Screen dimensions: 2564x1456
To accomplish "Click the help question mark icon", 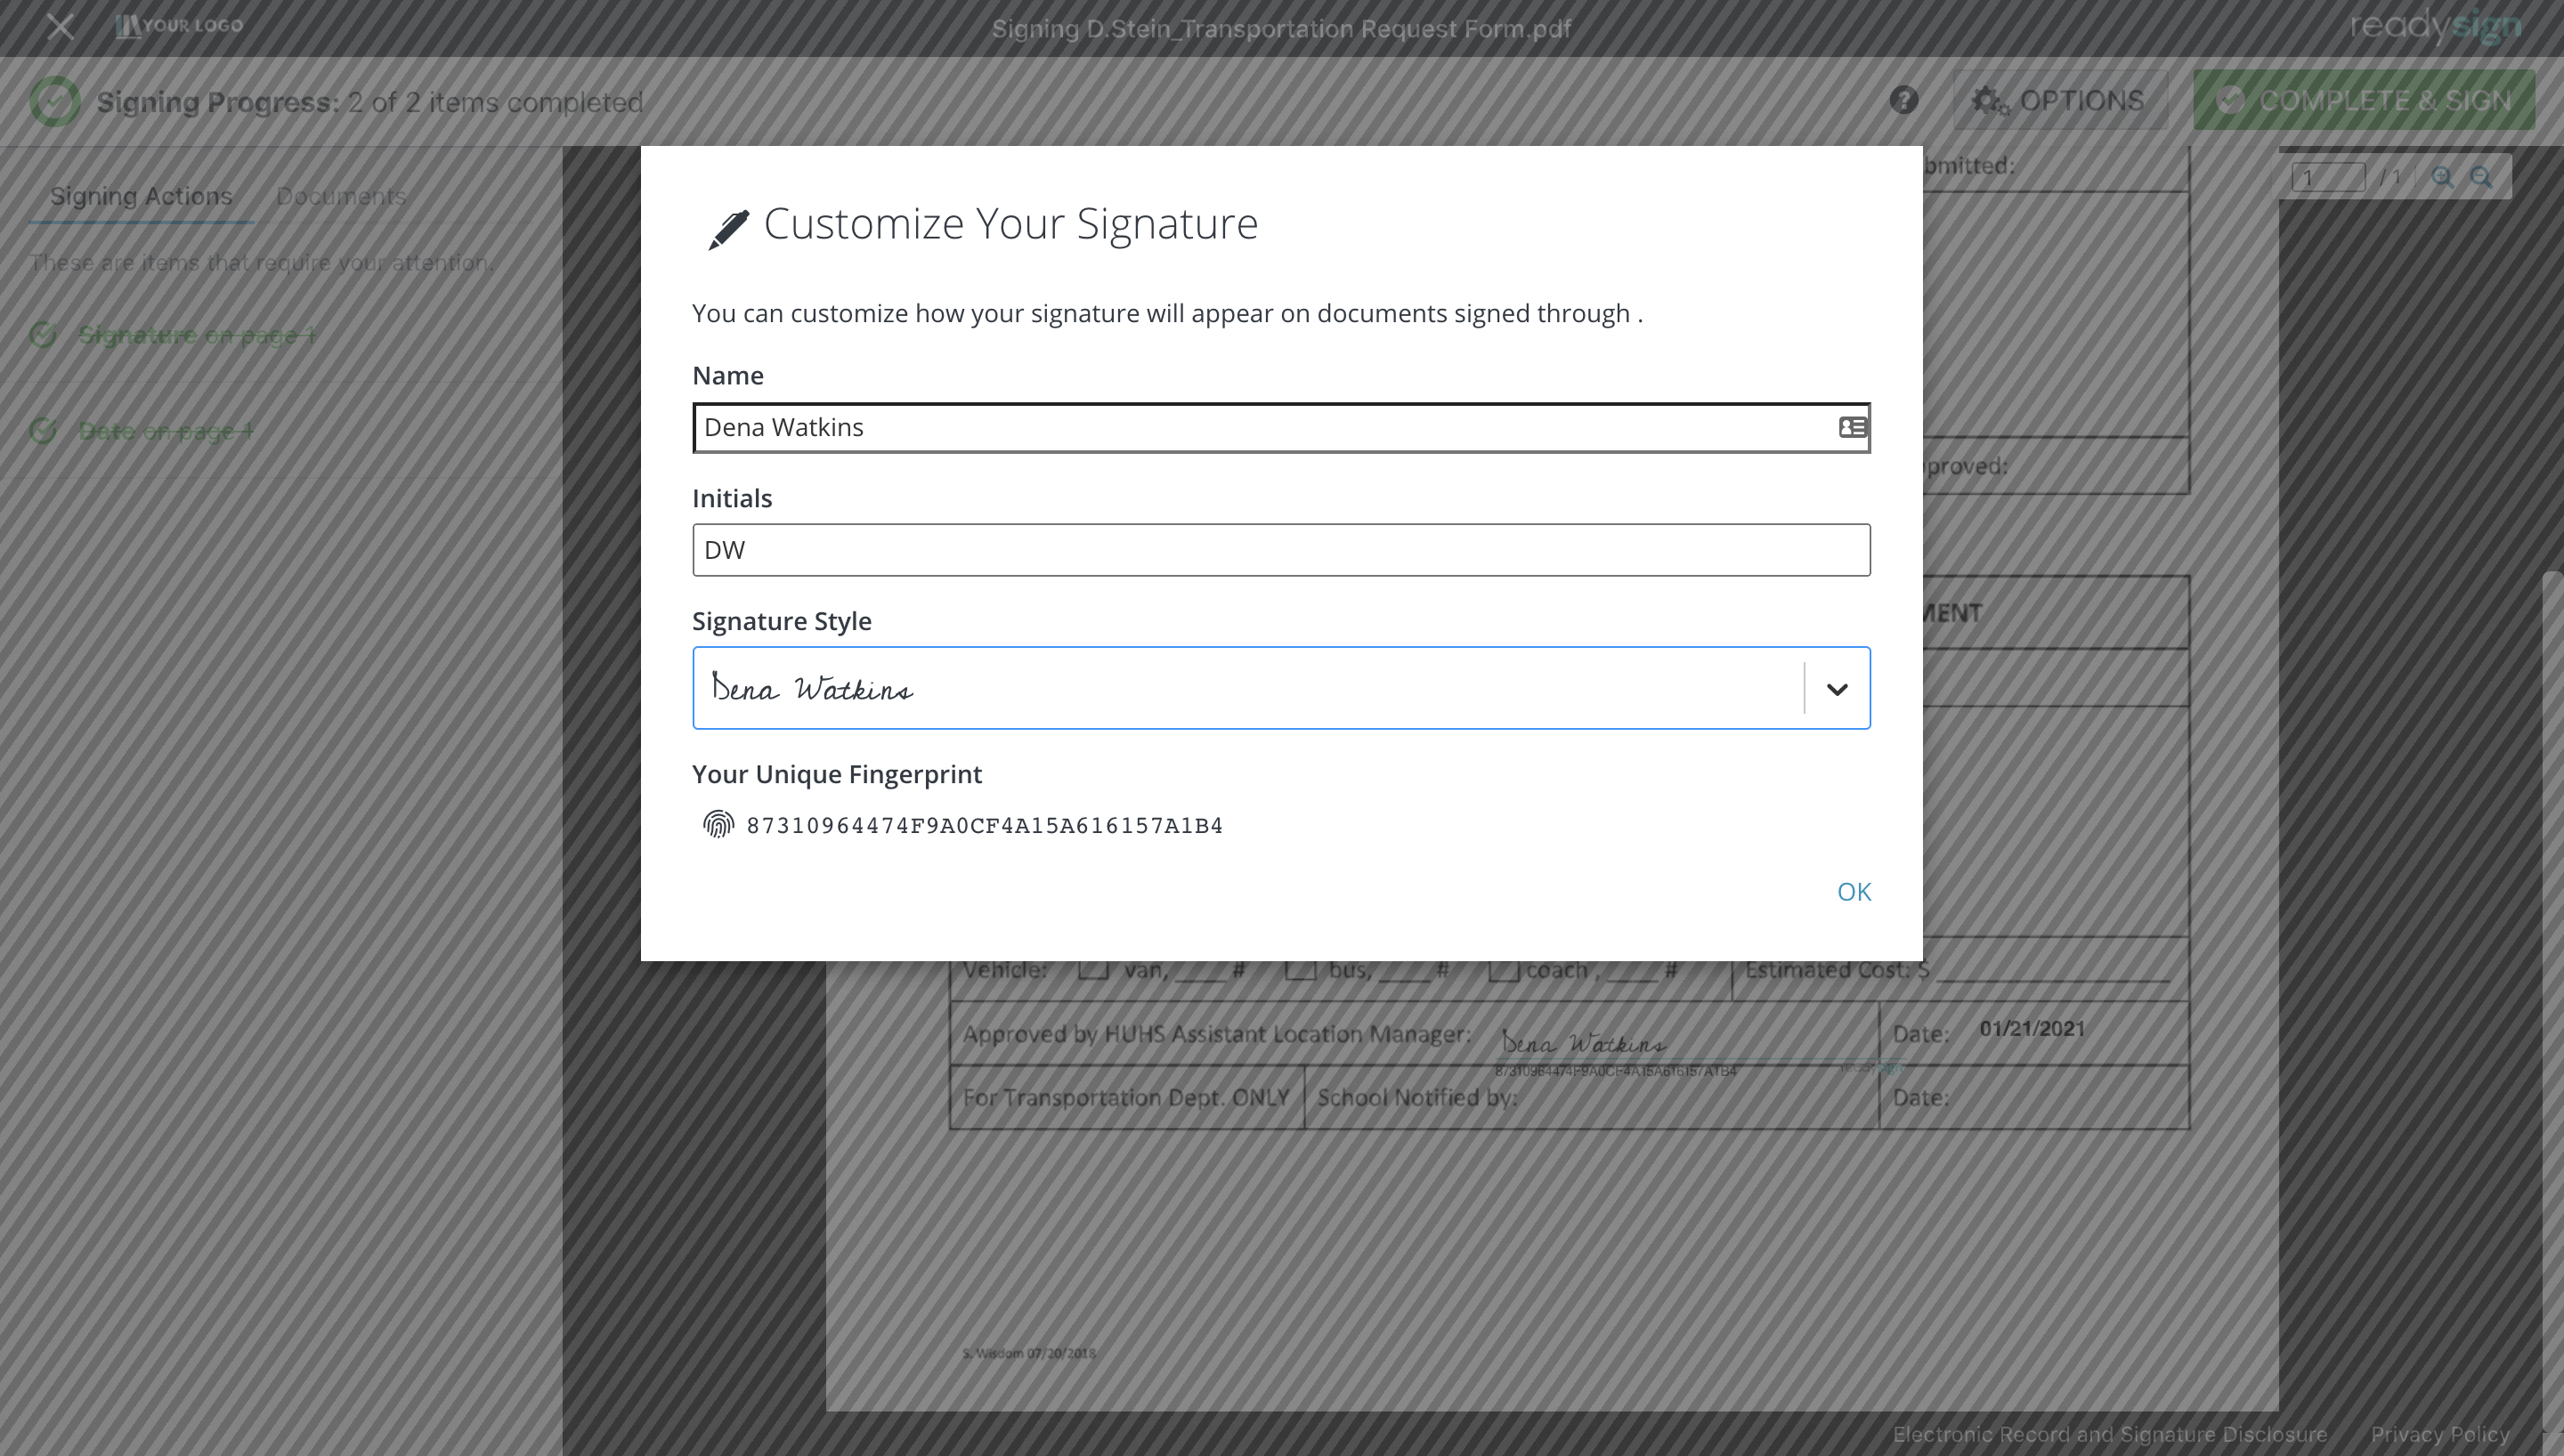I will click(x=1903, y=100).
